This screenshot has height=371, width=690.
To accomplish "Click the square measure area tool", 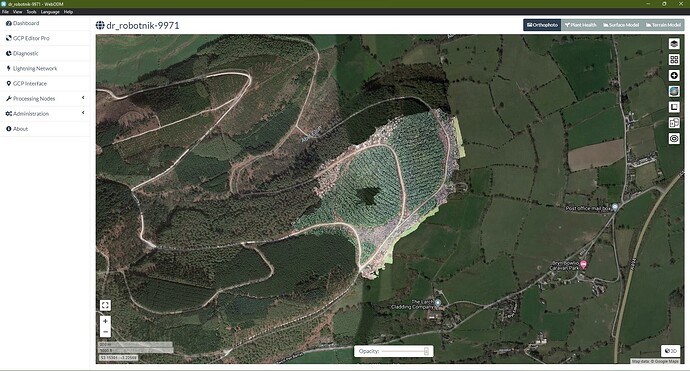I will 674,107.
